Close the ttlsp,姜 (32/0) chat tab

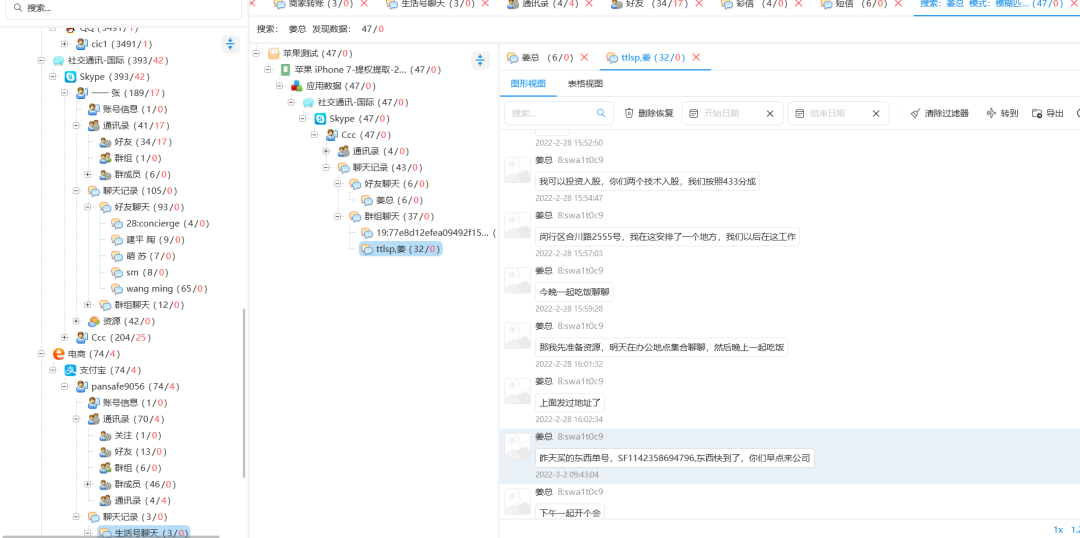point(696,57)
